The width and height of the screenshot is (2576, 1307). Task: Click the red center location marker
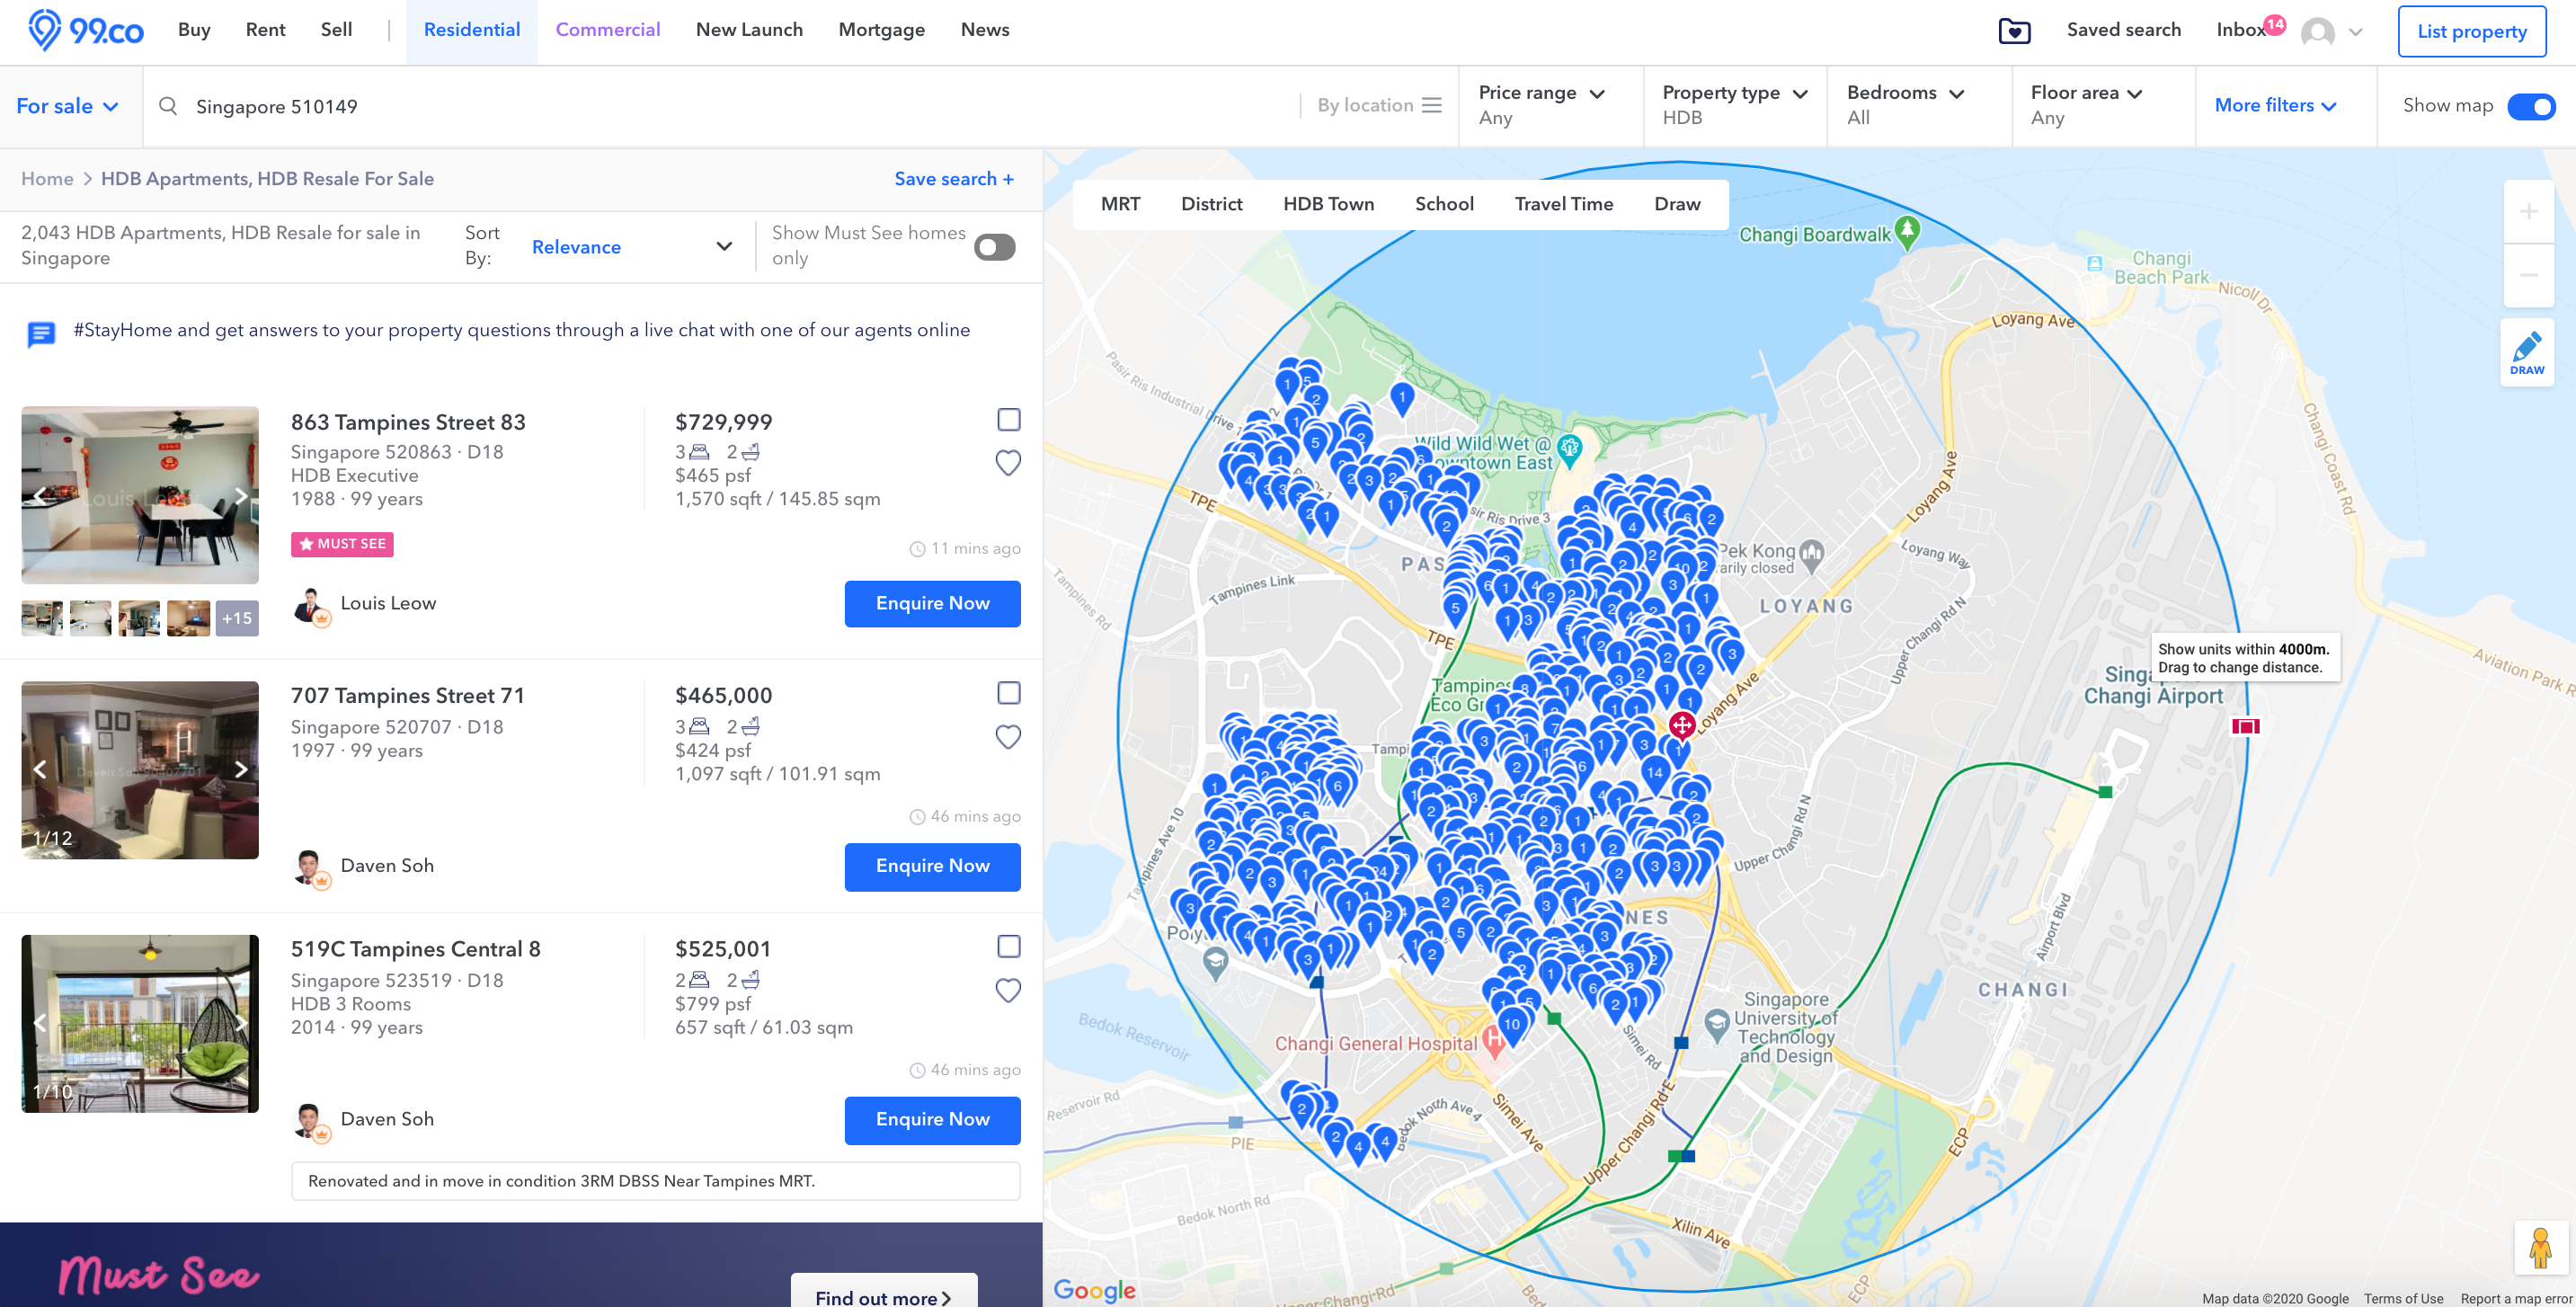[1682, 726]
